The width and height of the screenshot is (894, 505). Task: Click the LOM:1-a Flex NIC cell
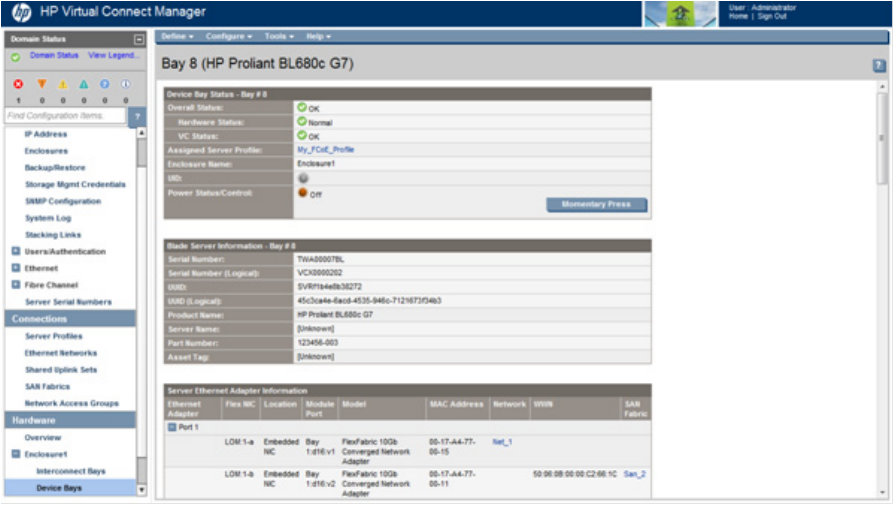pyautogui.click(x=239, y=442)
